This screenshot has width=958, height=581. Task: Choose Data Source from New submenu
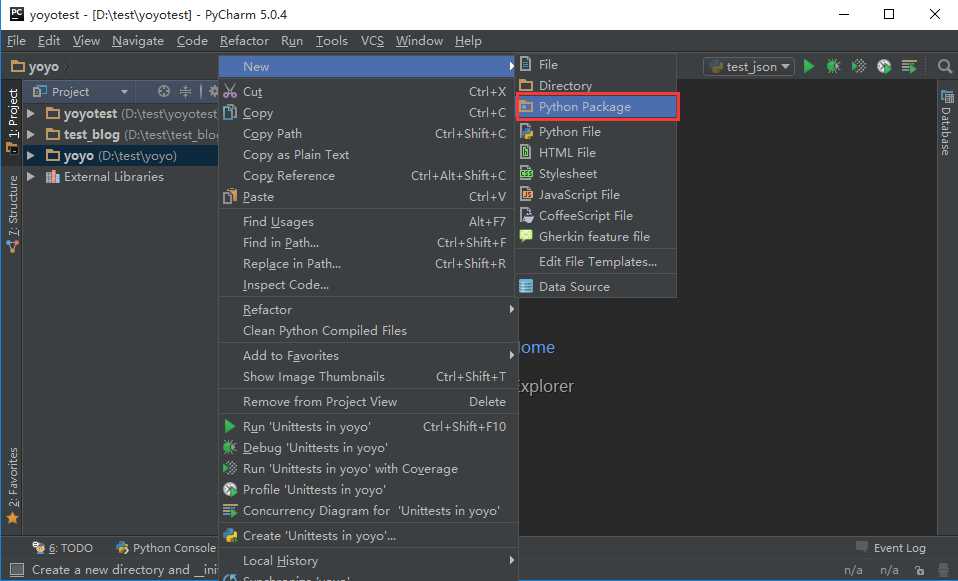(x=597, y=287)
